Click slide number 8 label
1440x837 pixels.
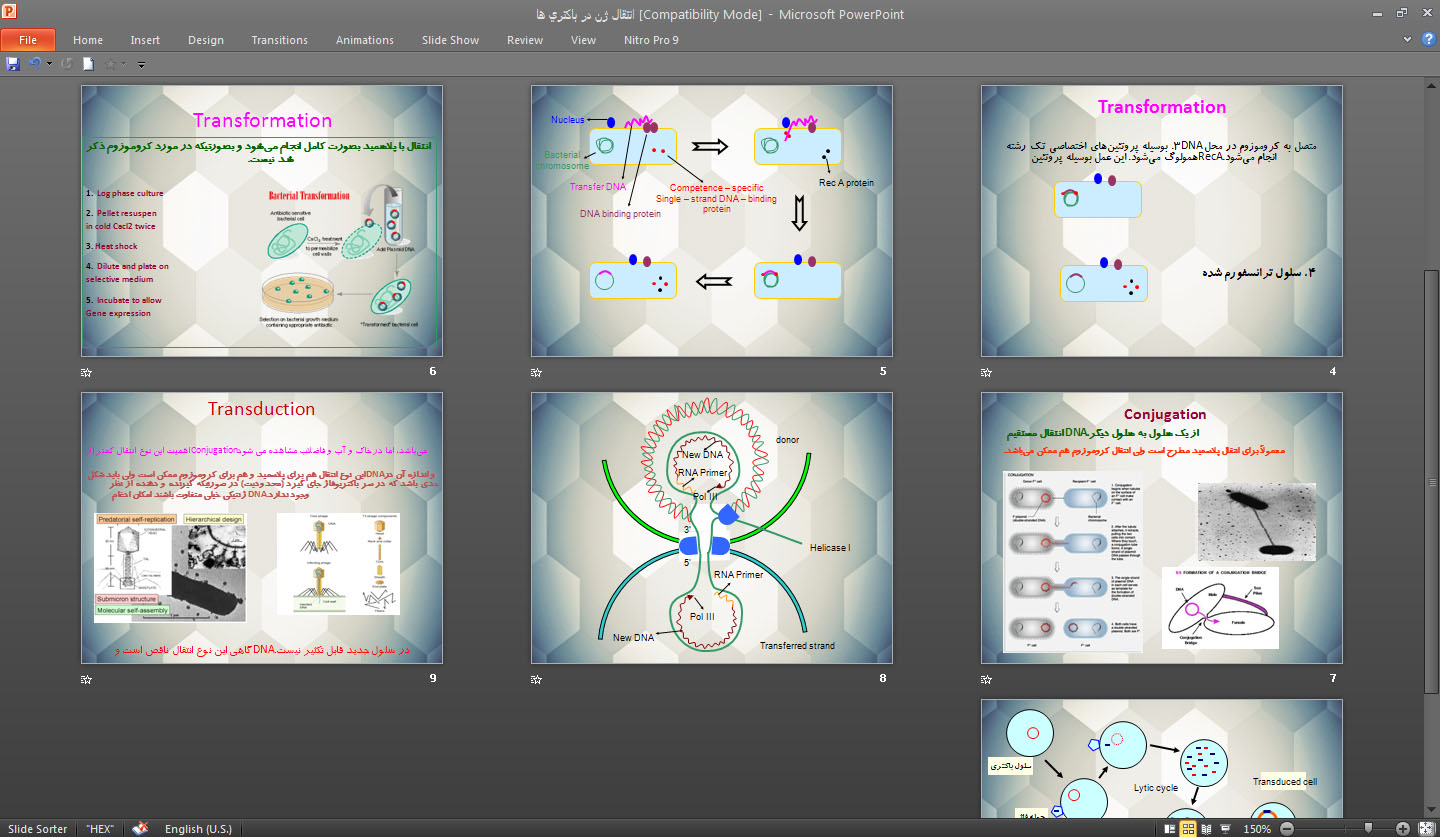[x=883, y=679]
